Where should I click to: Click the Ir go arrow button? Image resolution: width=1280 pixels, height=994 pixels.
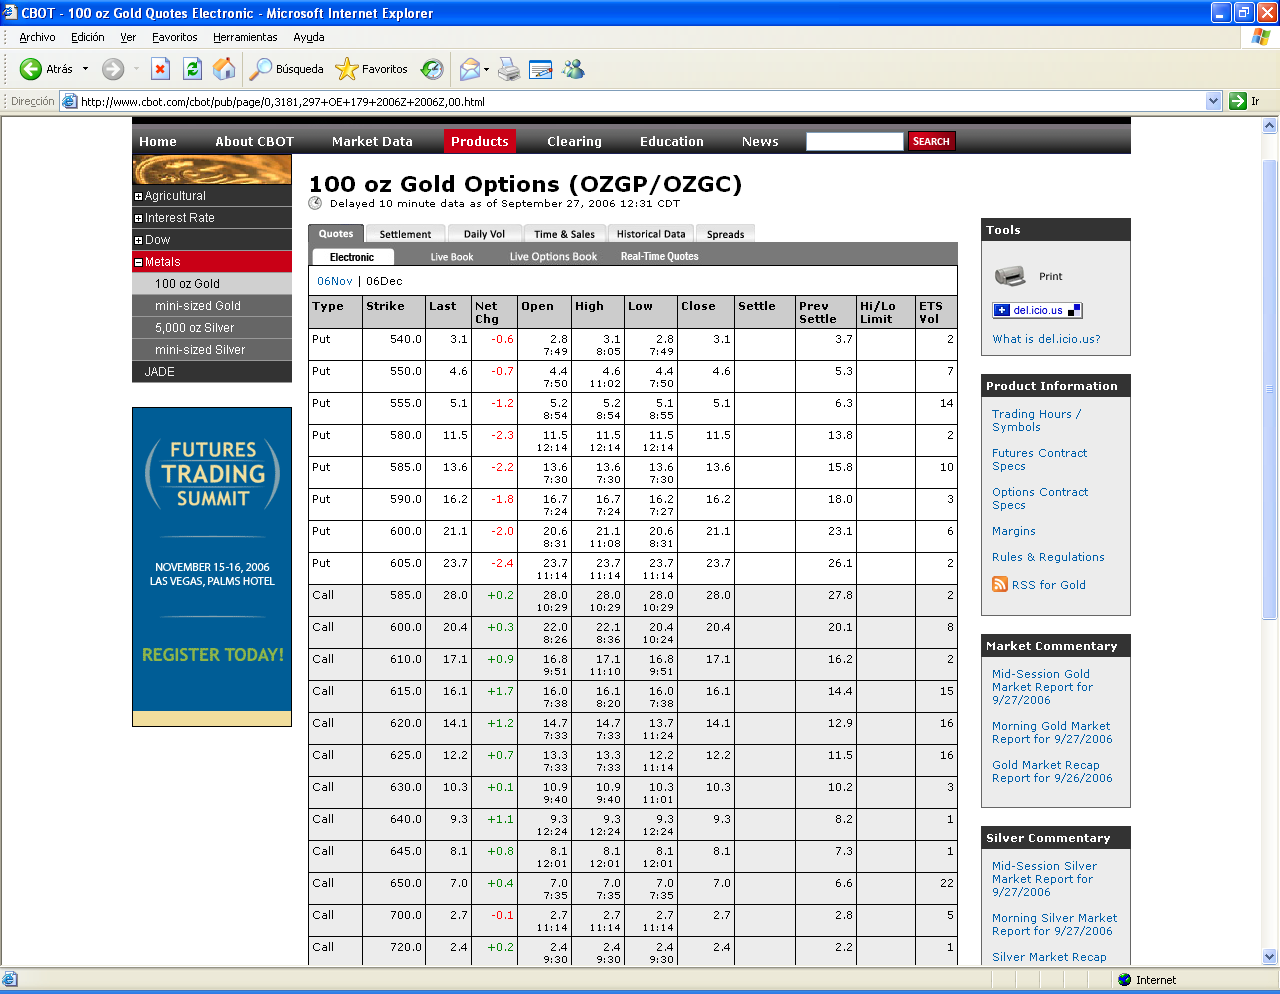point(1245,101)
